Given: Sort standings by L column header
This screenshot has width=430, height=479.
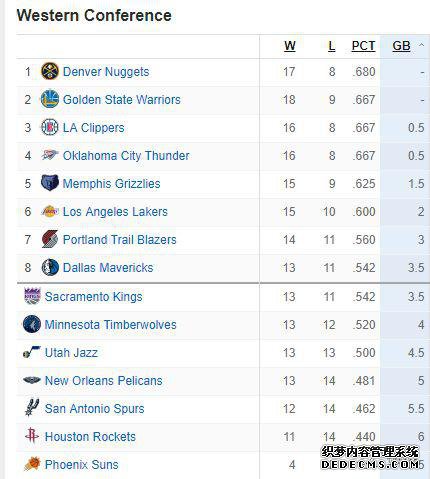Looking at the screenshot, I should click(331, 46).
